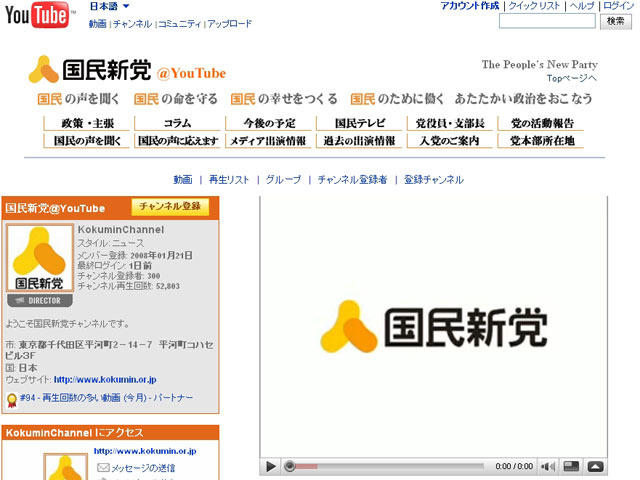Open the 政策・主張 banner button
640x480 pixels.
tap(87, 123)
